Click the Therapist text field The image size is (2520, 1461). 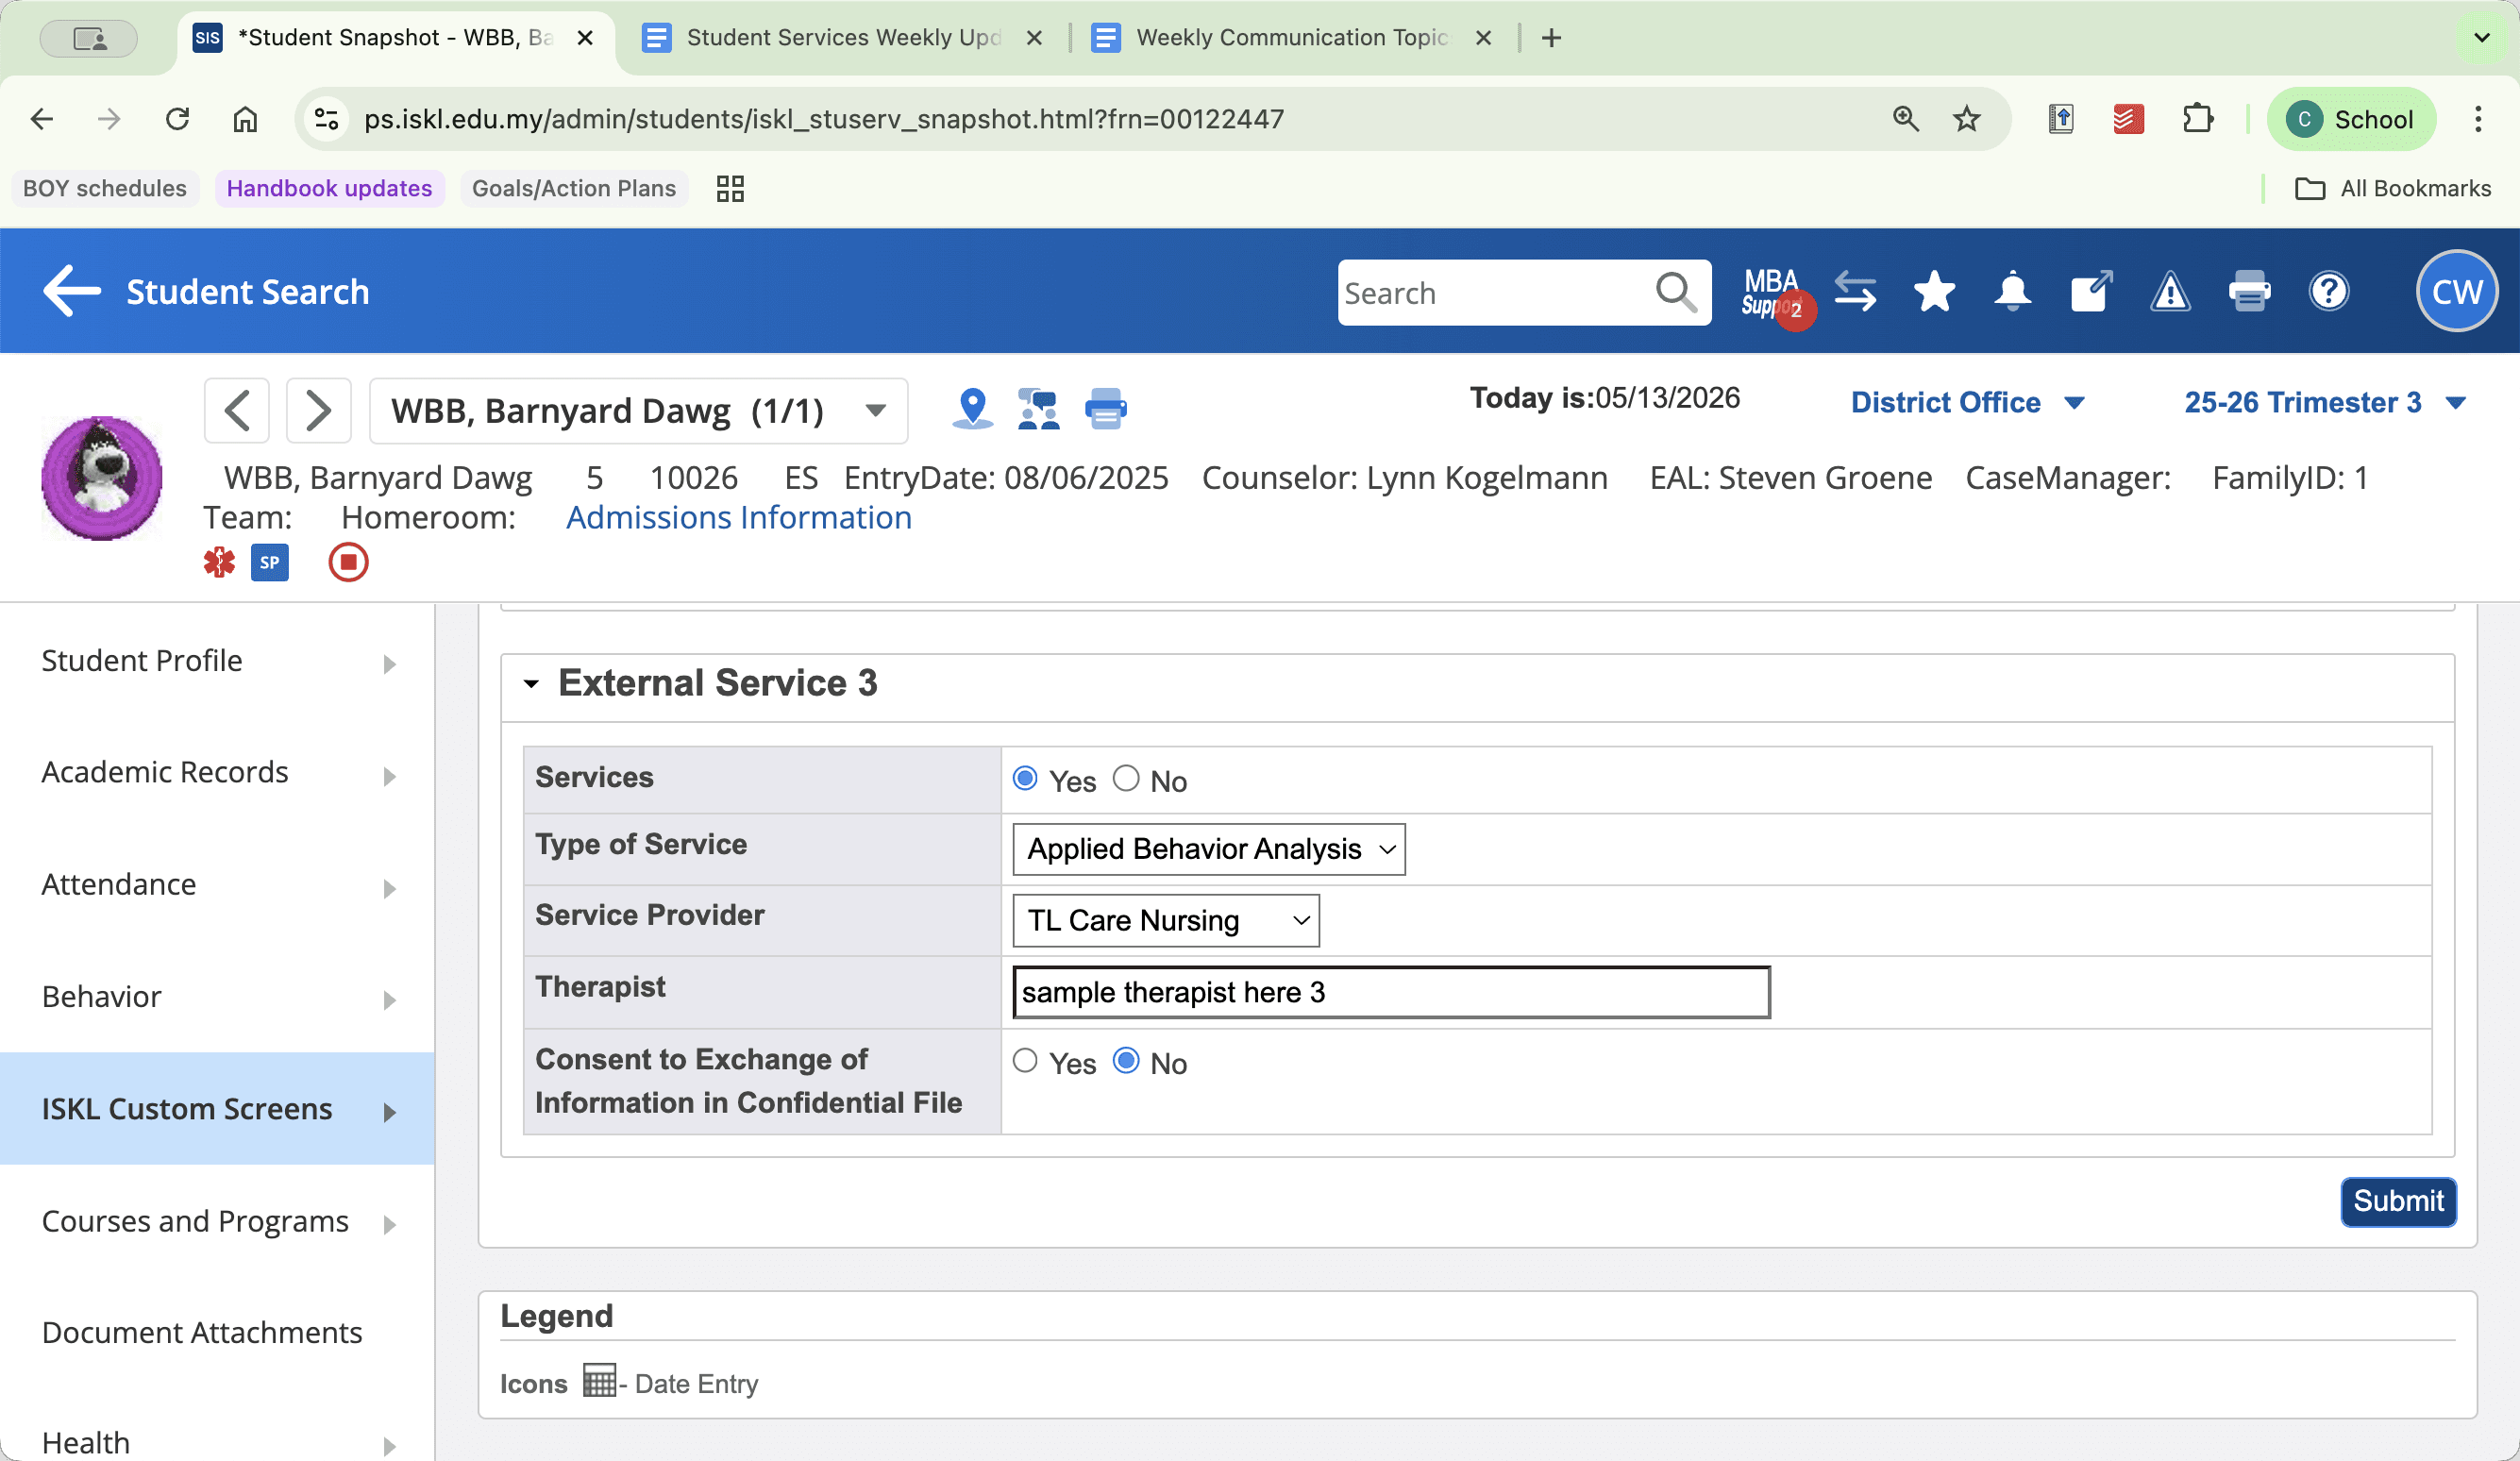tap(1391, 992)
